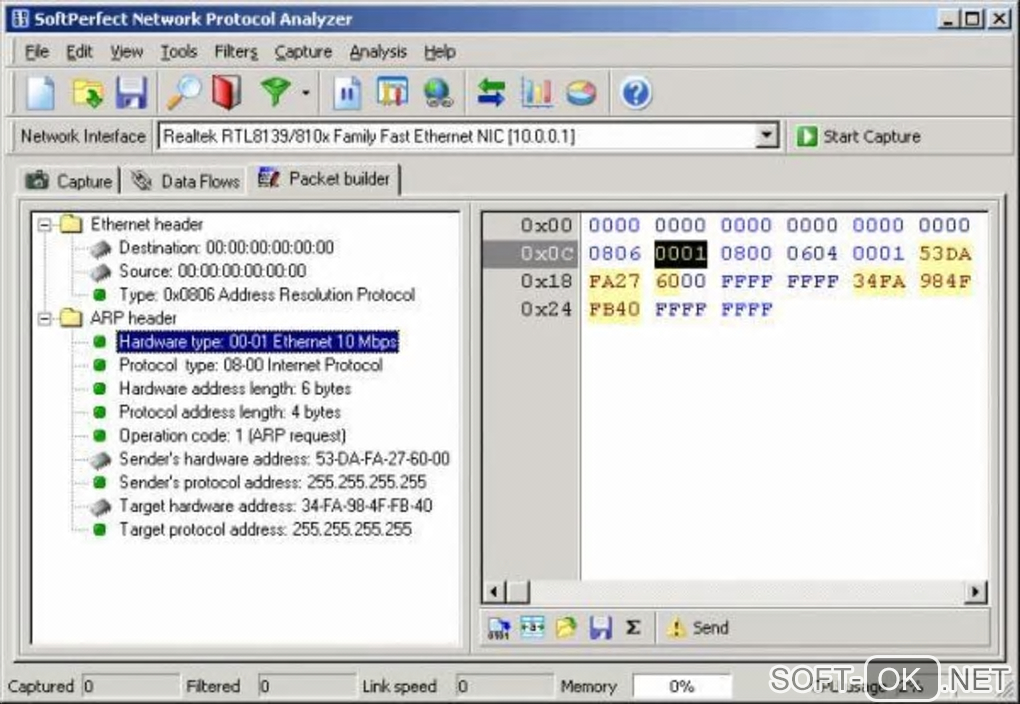
Task: Select Type 0x0806 Address Resolution Protocol row
Action: point(267,295)
